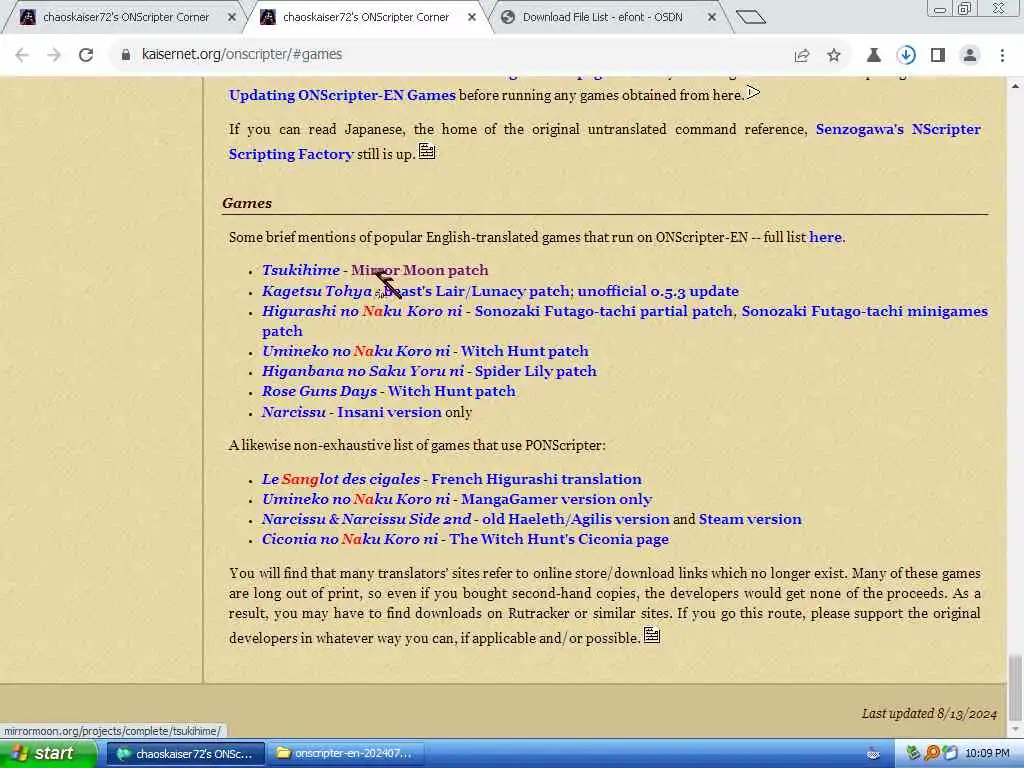The height and width of the screenshot is (768, 1024).
Task: Open Narcissu & Narcissu Side 2nd link
Action: [x=366, y=520]
